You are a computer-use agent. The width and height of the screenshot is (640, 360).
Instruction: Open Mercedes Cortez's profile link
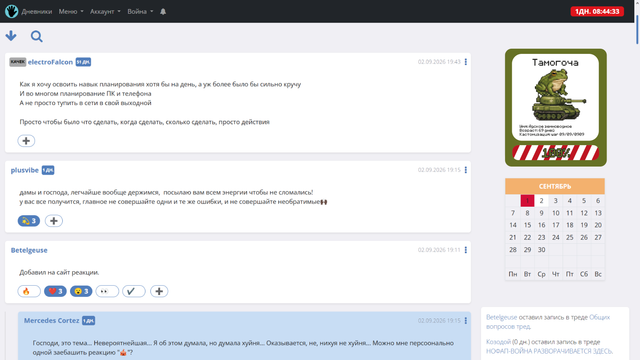(51, 320)
